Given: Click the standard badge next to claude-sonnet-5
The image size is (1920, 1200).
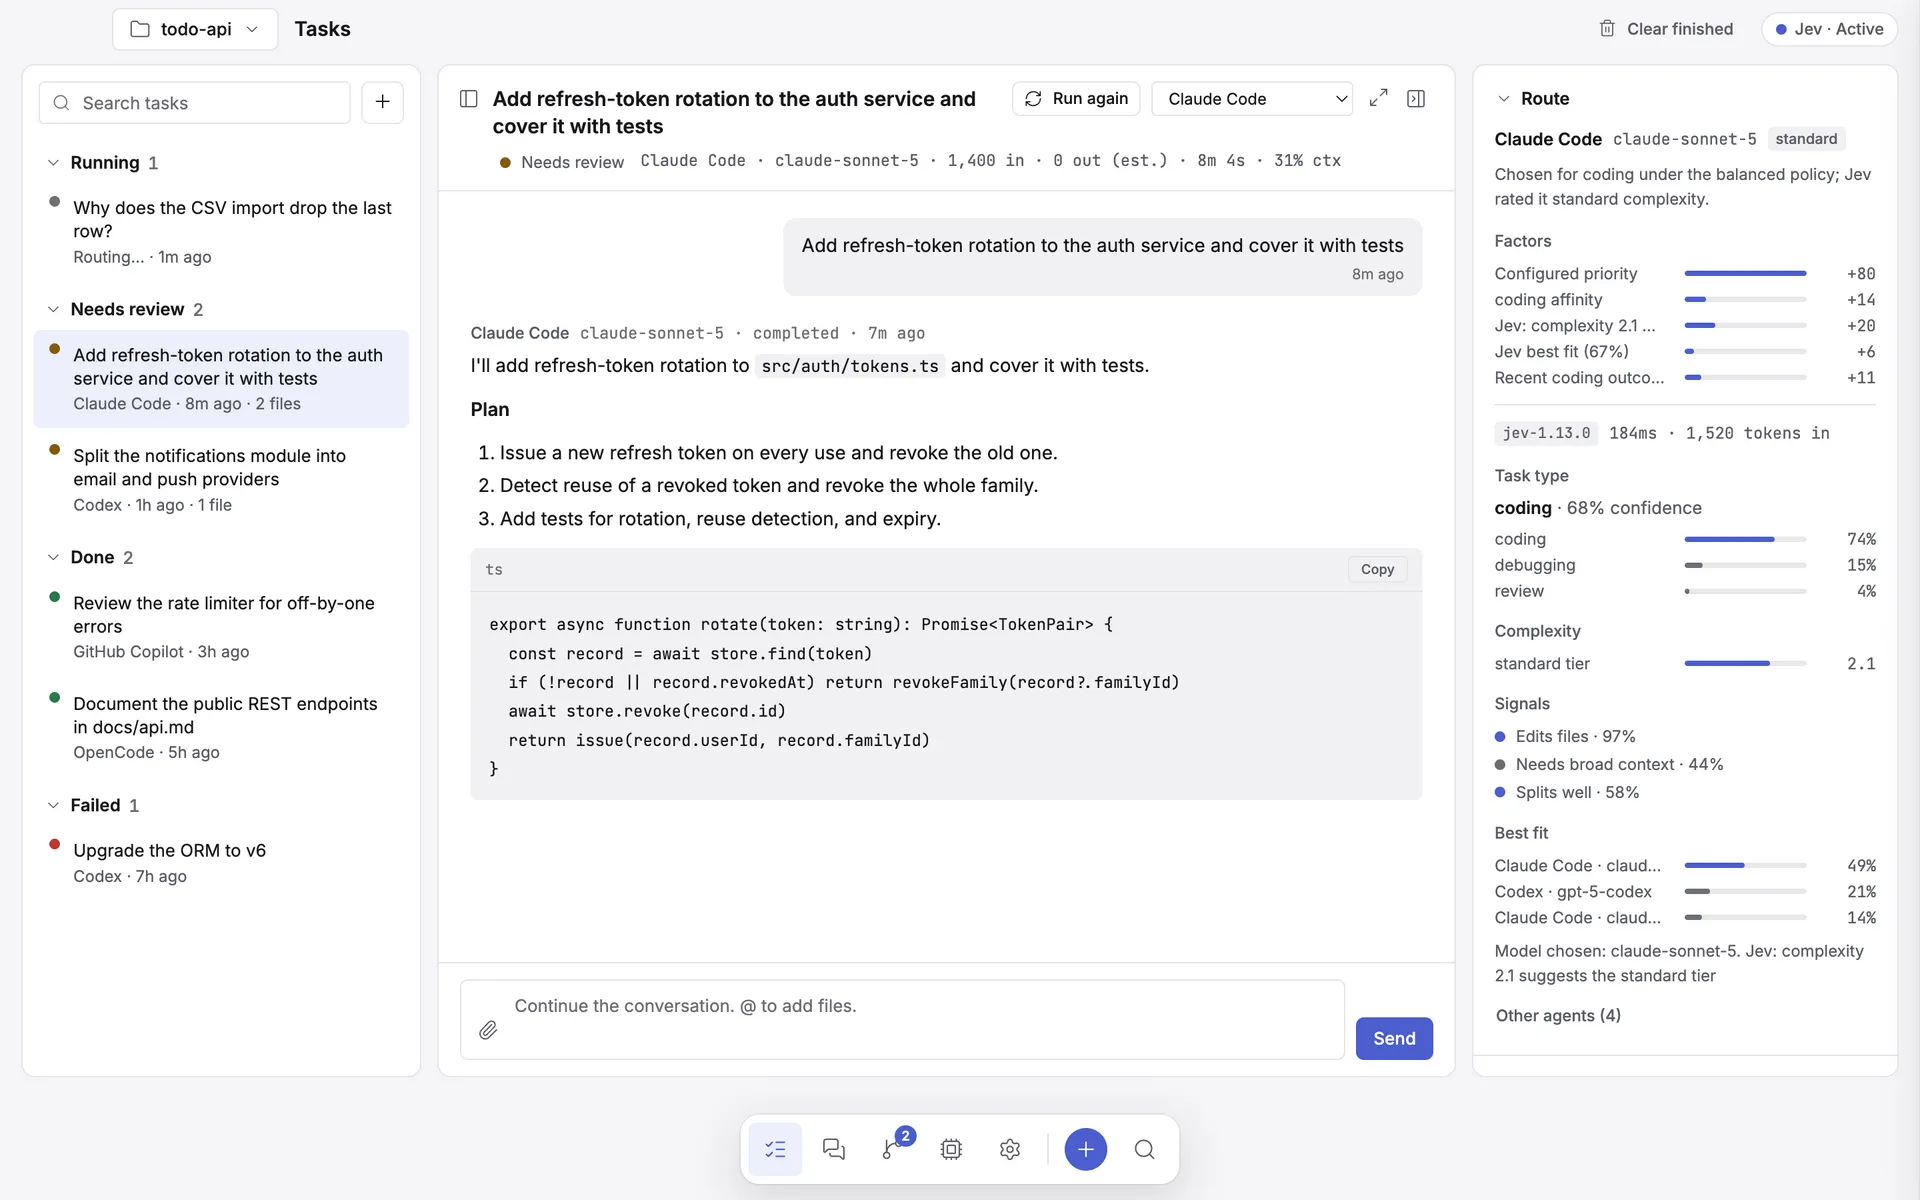Looking at the screenshot, I should [x=1806, y=139].
